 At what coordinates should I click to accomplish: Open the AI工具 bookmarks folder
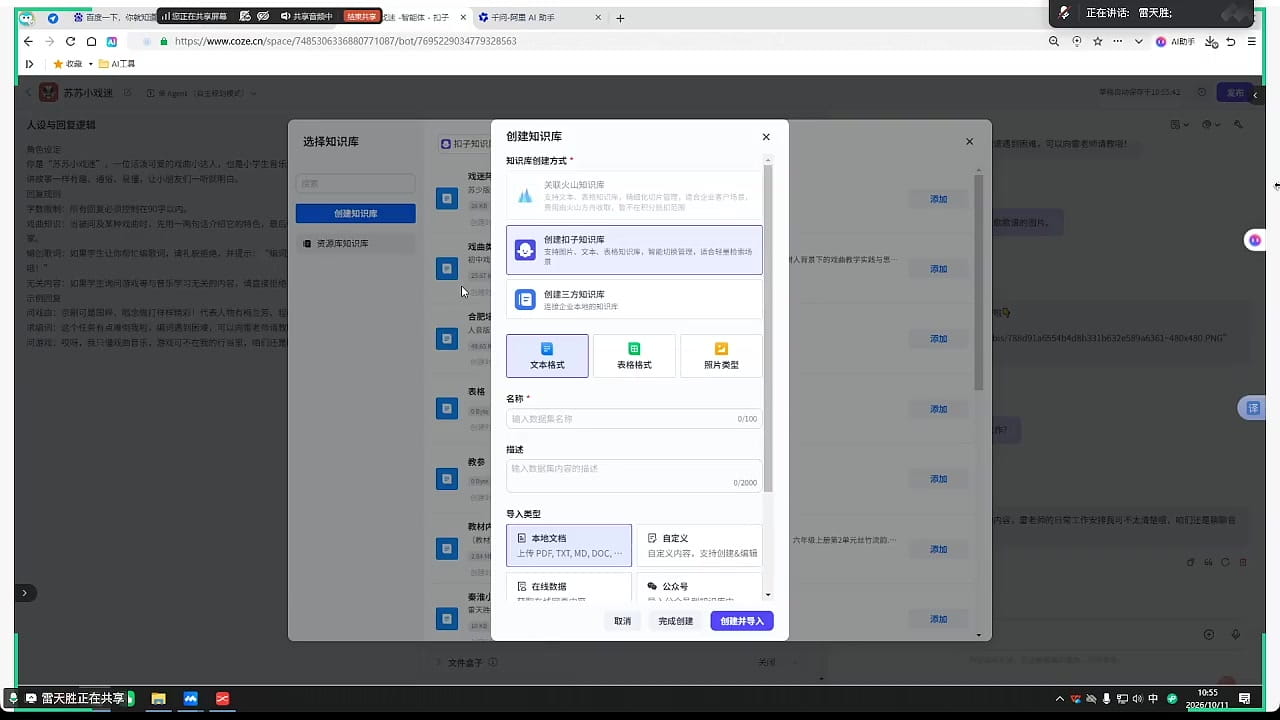coord(117,64)
